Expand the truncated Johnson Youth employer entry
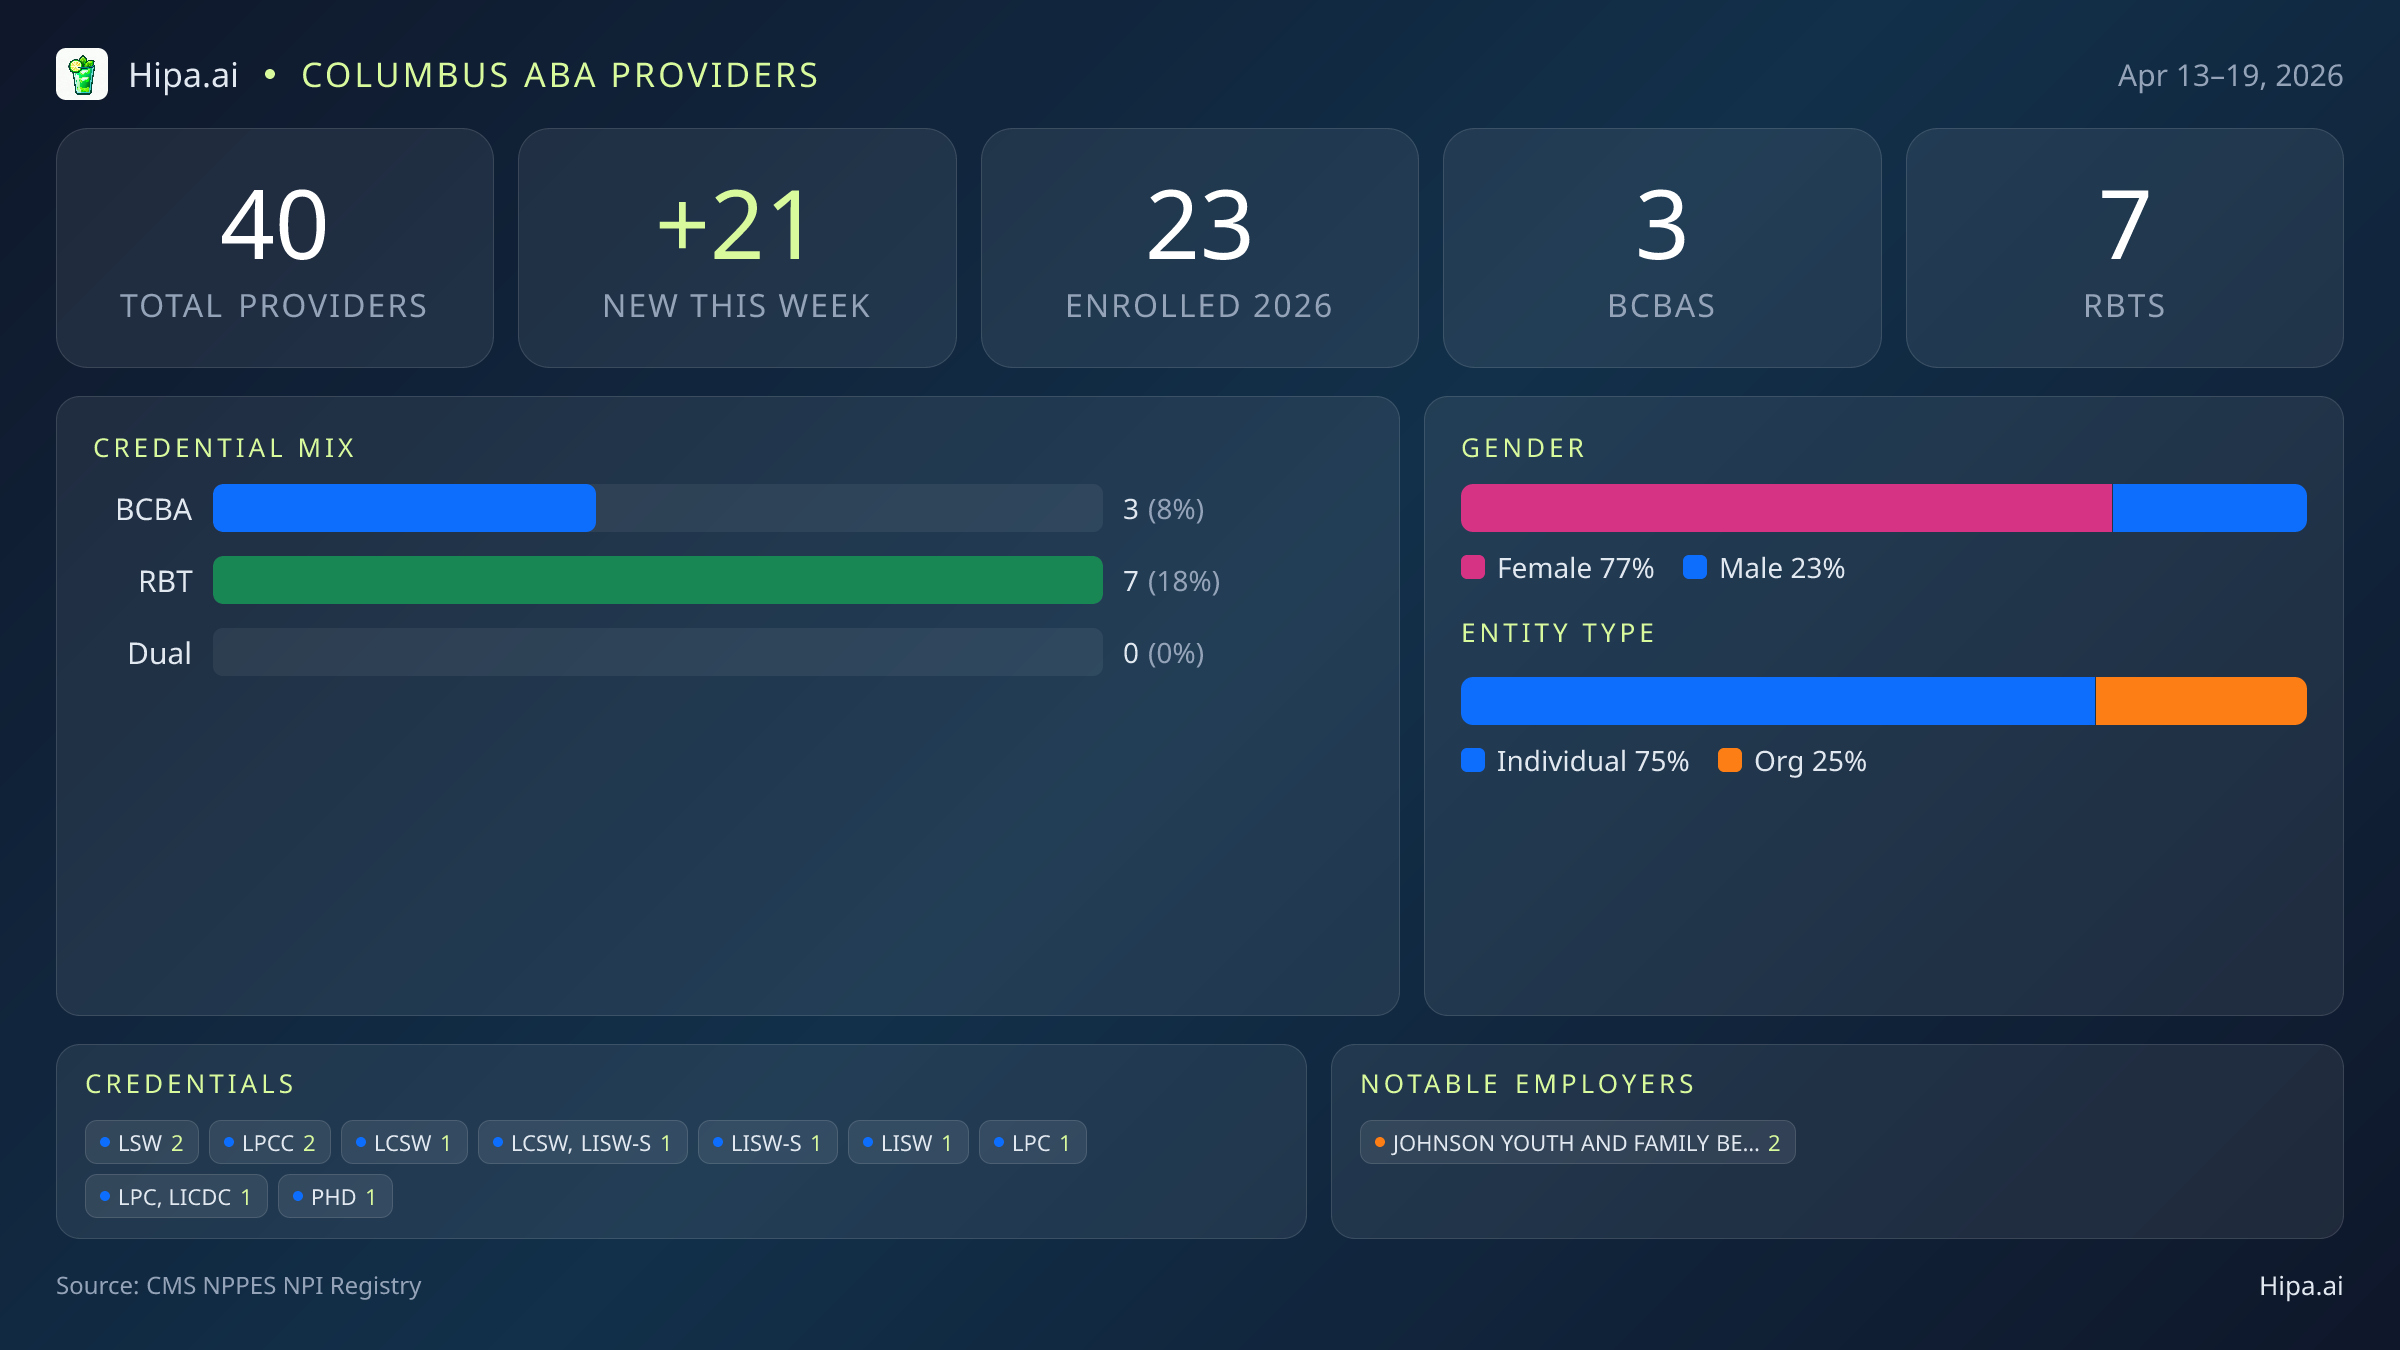2400x1350 pixels. click(1577, 1143)
